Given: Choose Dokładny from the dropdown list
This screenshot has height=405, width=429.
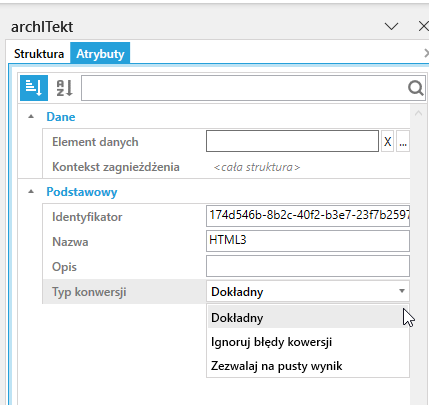Looking at the screenshot, I should tap(308, 318).
